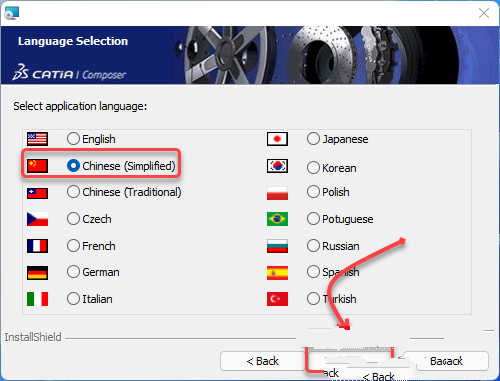The width and height of the screenshot is (500, 381).
Task: Click the Russia flag icon
Action: point(277,246)
